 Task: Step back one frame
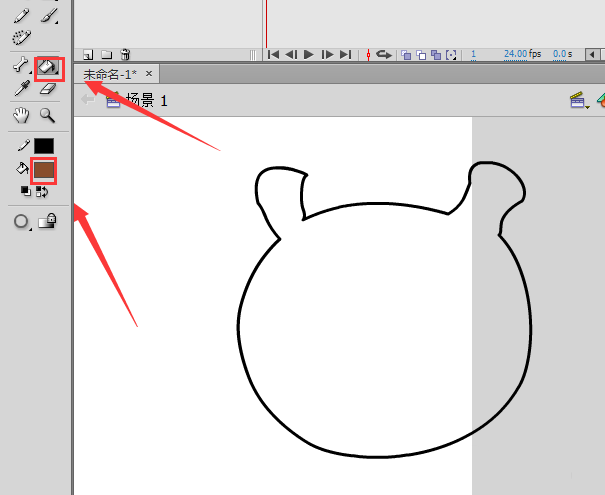point(291,54)
